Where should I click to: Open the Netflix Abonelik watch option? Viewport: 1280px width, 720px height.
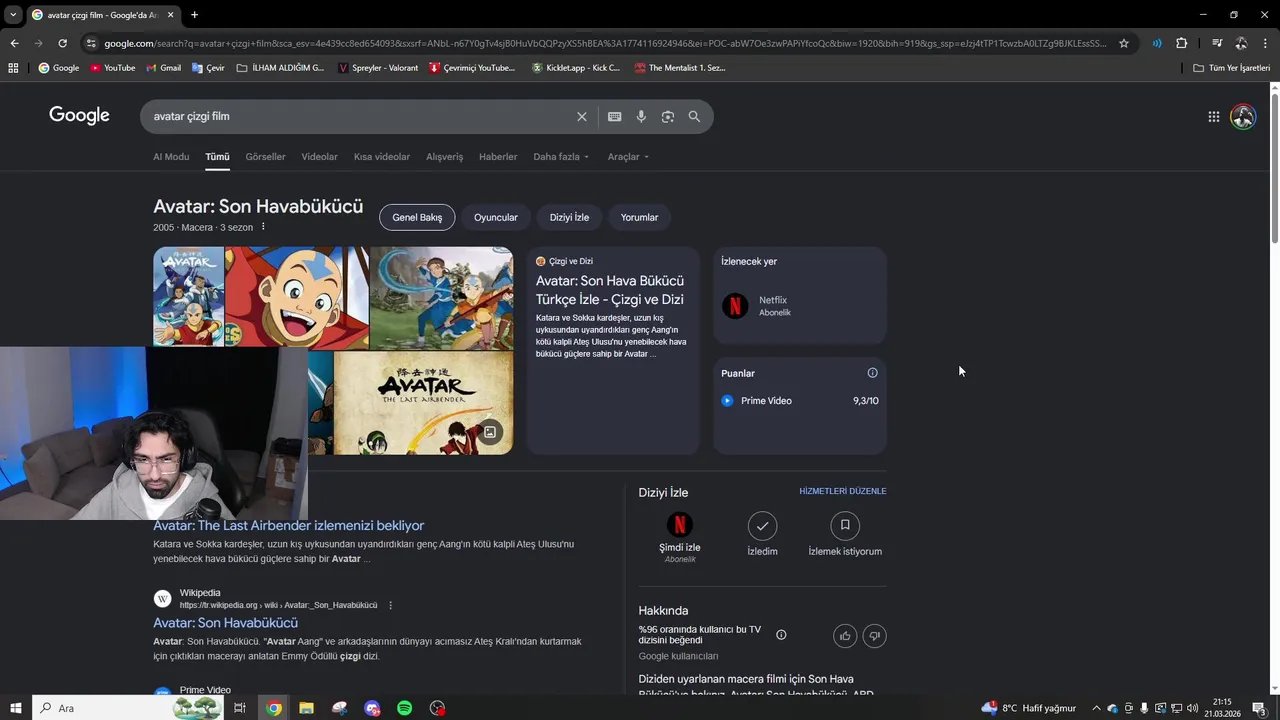[799, 306]
